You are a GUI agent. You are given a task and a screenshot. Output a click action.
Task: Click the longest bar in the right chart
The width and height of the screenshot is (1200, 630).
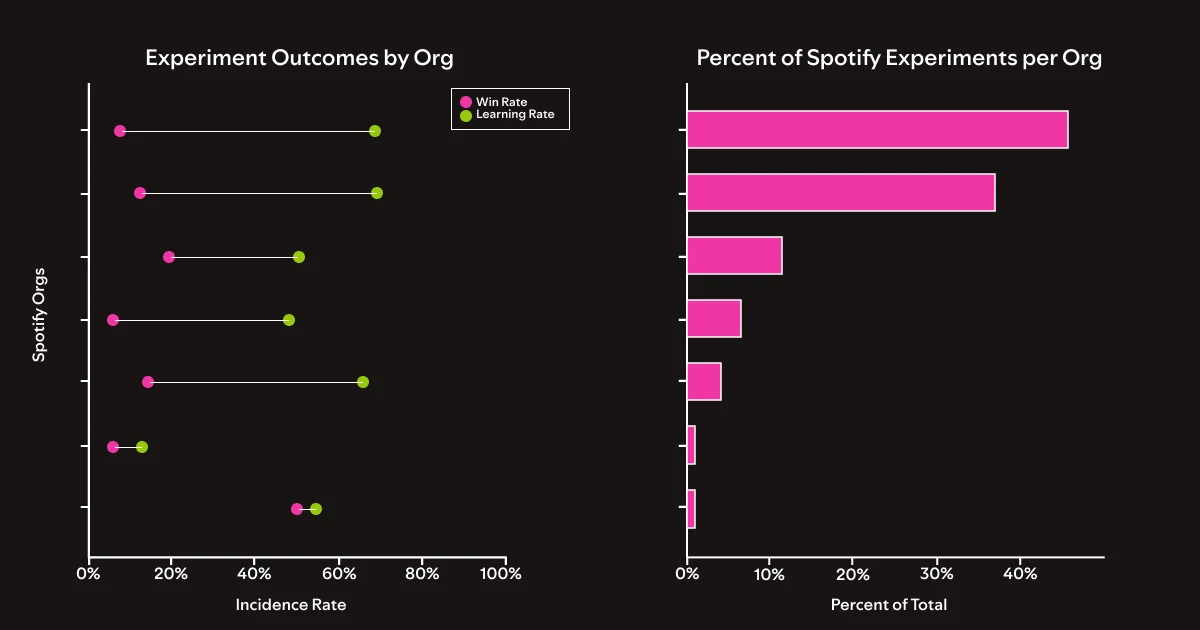[x=877, y=130]
